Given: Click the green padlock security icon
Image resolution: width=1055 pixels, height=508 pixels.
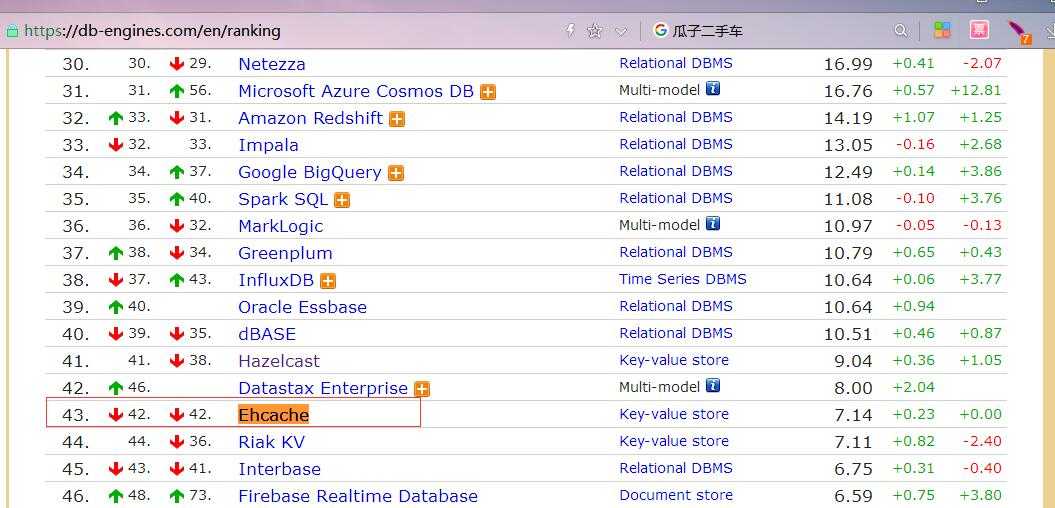Looking at the screenshot, I should [x=11, y=31].
